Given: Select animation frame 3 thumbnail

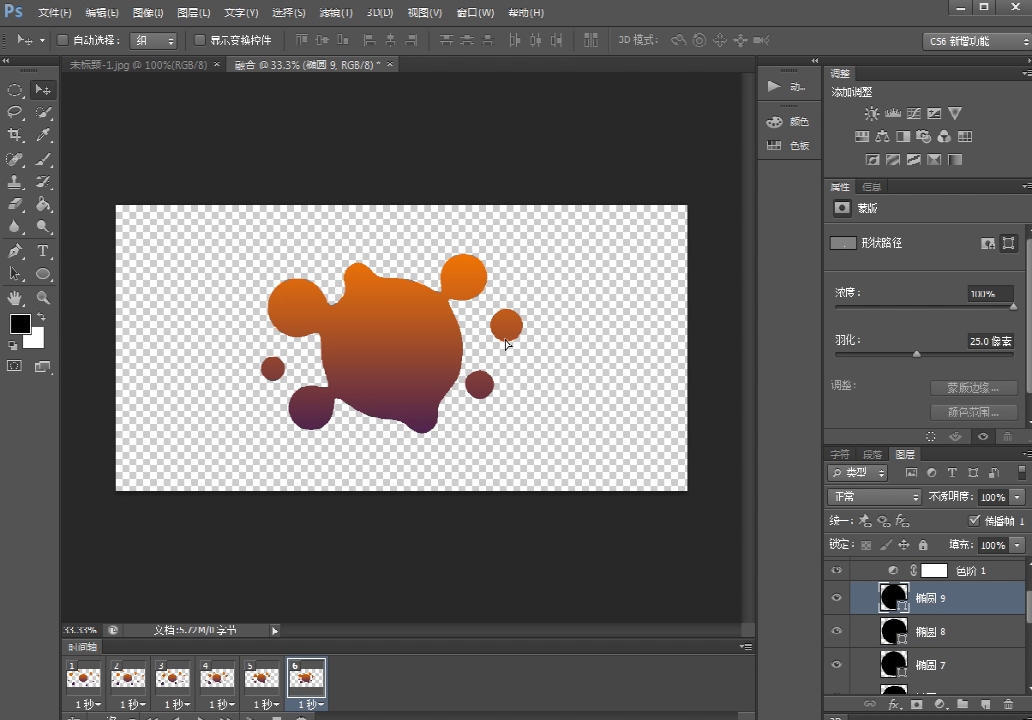Looking at the screenshot, I should coord(172,677).
